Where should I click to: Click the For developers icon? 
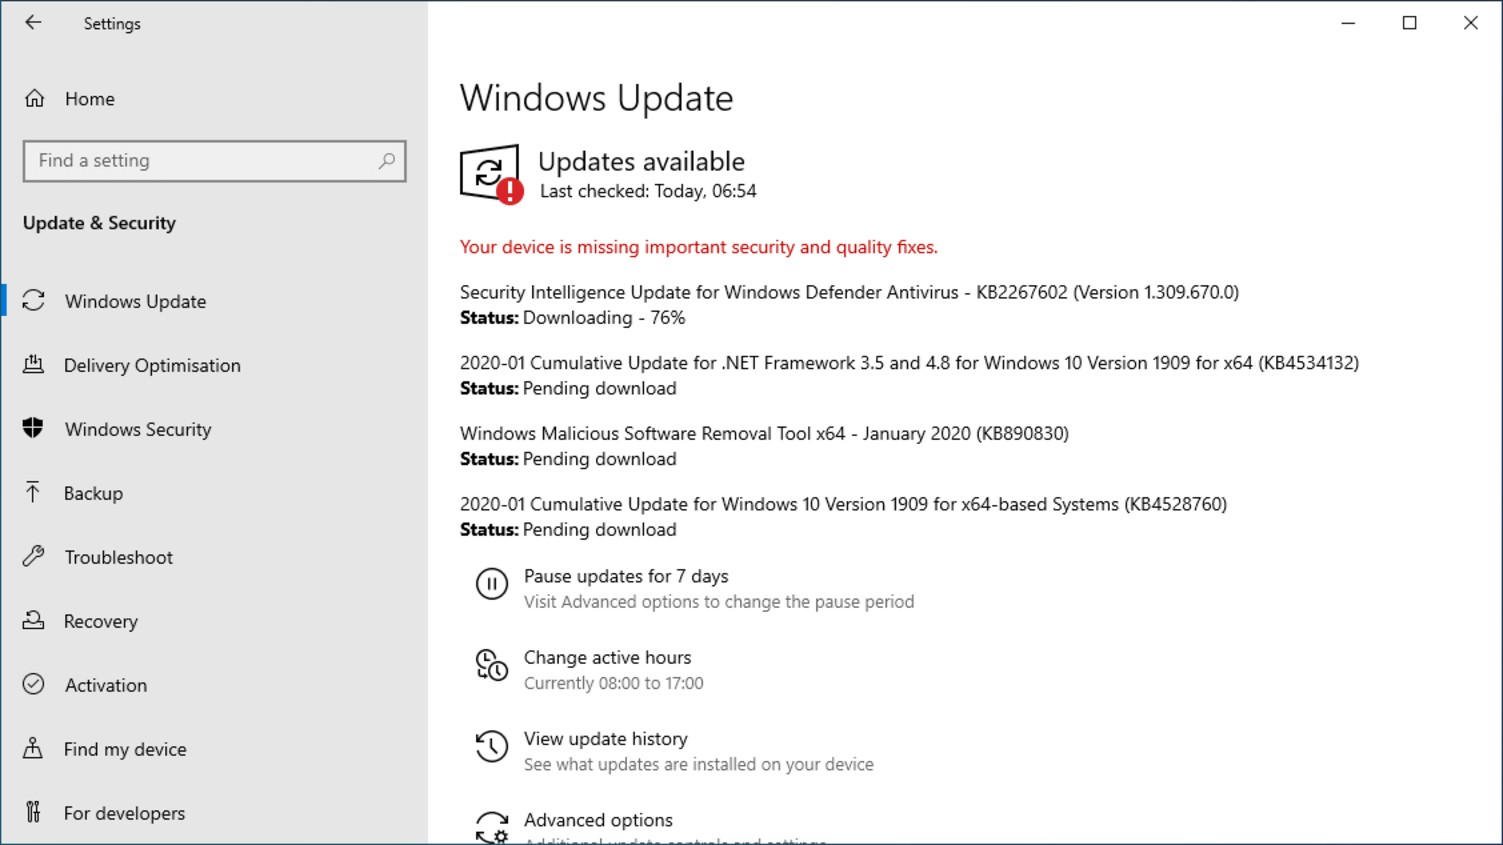(33, 812)
